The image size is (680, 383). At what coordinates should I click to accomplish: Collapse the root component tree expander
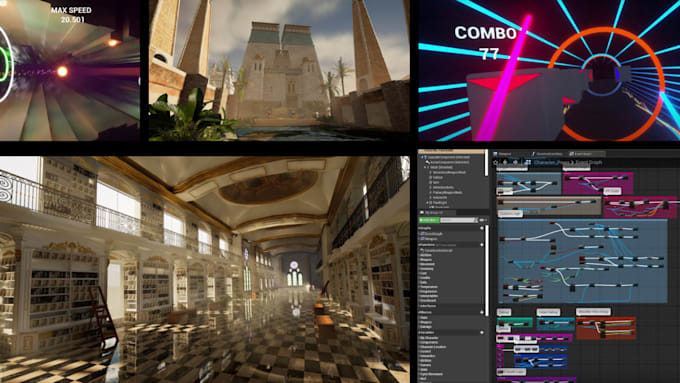(x=422, y=157)
